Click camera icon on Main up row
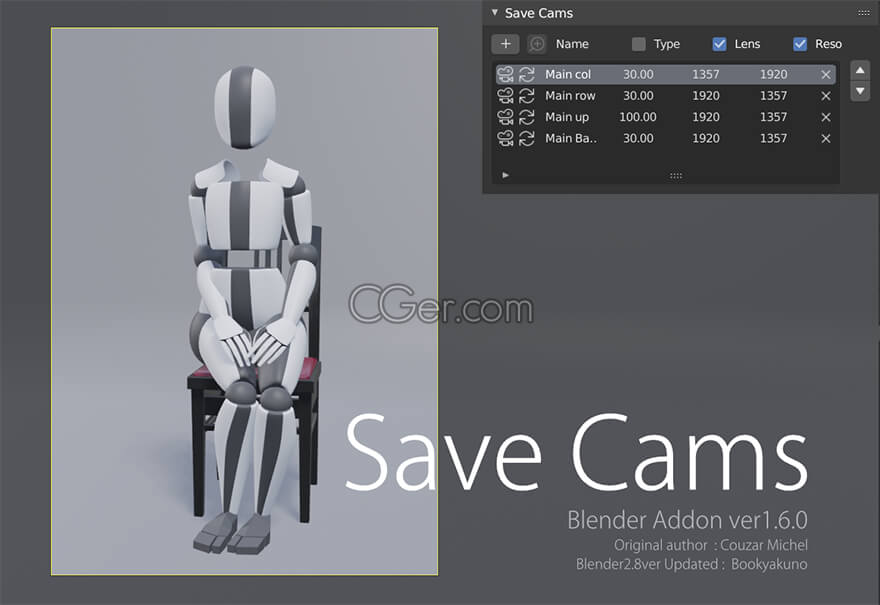 click(506, 117)
